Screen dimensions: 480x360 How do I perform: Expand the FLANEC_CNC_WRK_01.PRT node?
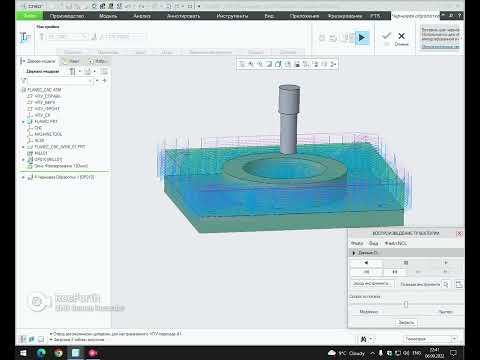(23, 147)
